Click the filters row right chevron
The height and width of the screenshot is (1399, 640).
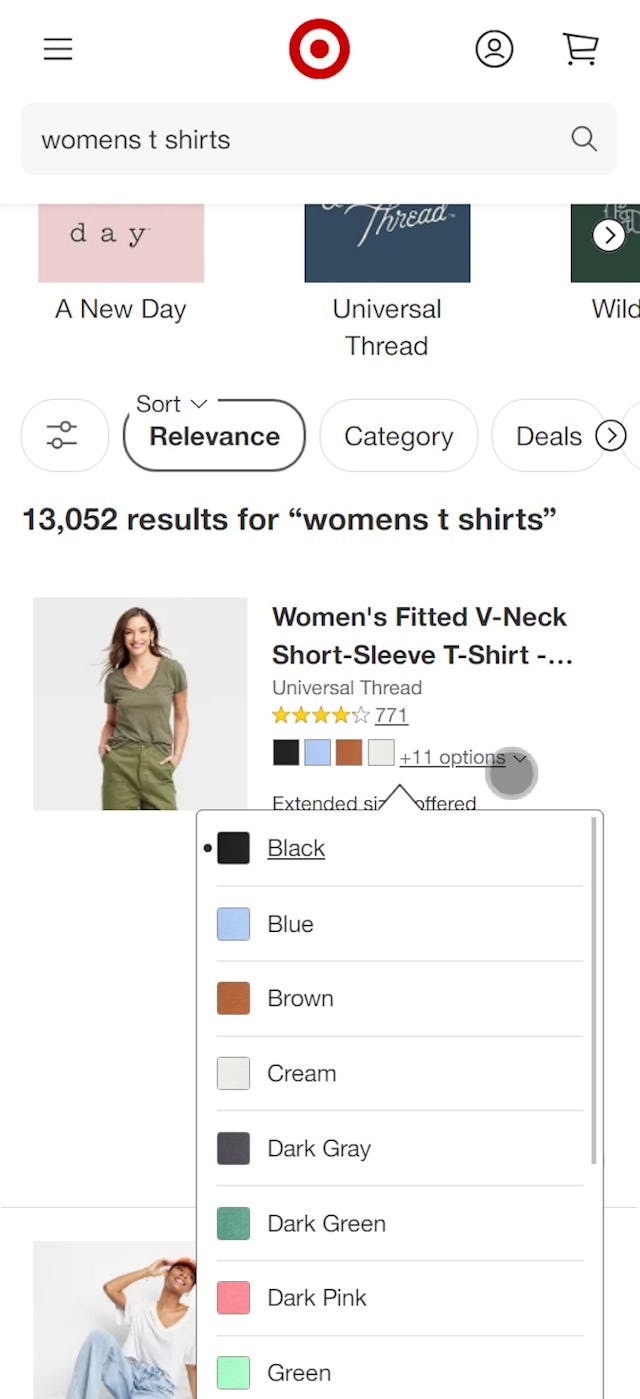pyautogui.click(x=612, y=435)
